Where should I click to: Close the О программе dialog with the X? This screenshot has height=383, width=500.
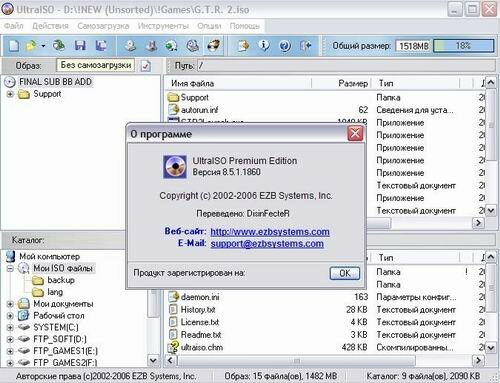(x=355, y=134)
